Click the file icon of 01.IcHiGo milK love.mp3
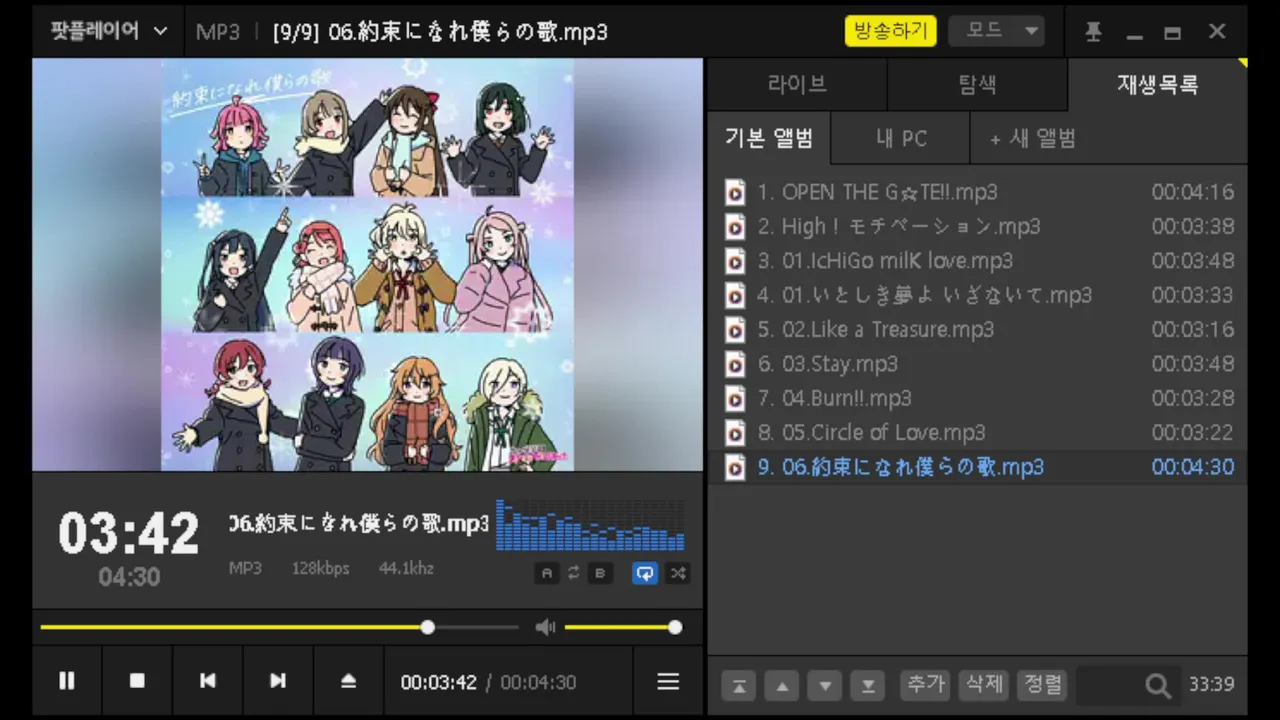This screenshot has width=1280, height=720. pos(735,261)
